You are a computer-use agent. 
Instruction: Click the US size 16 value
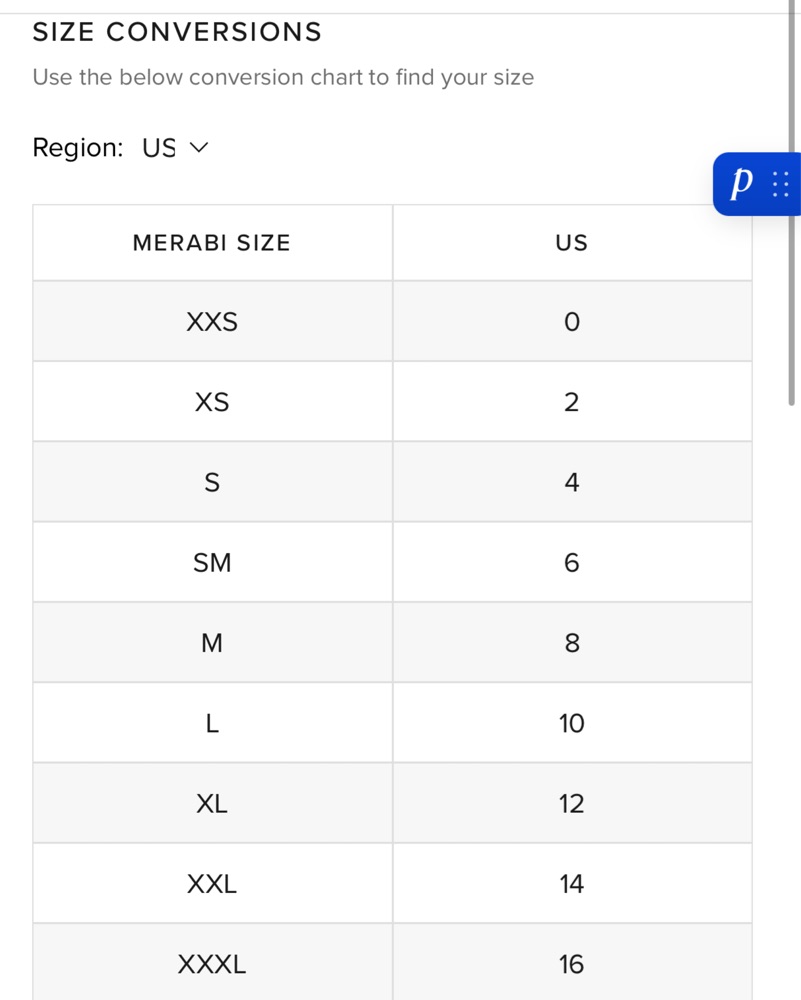[572, 962]
